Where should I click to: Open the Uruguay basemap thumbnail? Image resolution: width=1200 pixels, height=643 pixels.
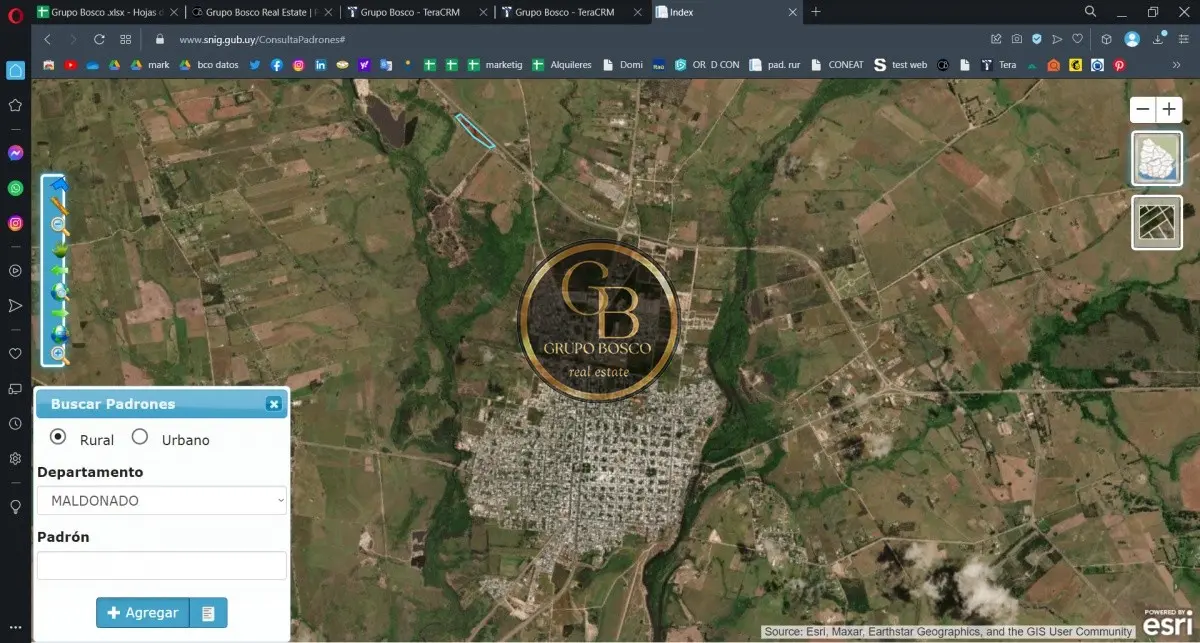click(1157, 158)
